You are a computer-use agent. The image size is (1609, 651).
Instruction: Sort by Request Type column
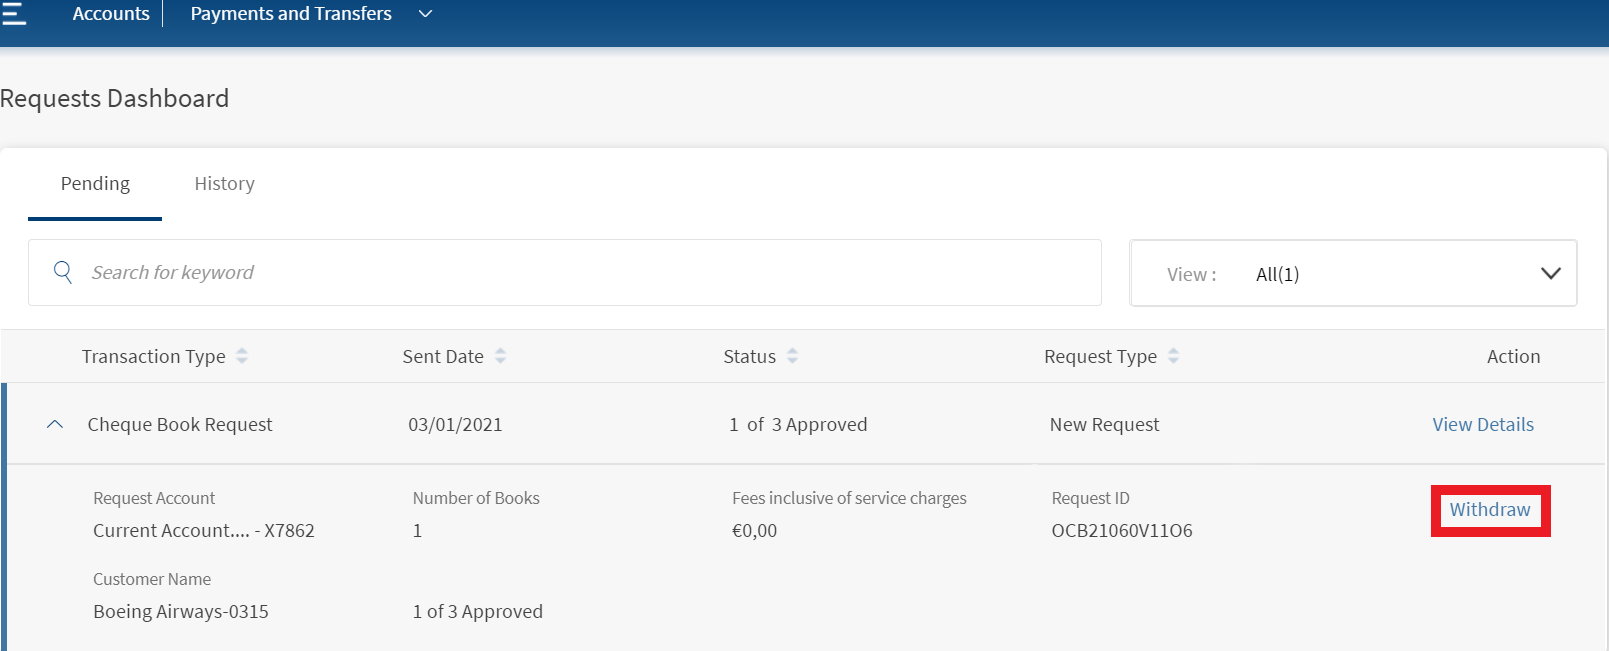[1173, 356]
